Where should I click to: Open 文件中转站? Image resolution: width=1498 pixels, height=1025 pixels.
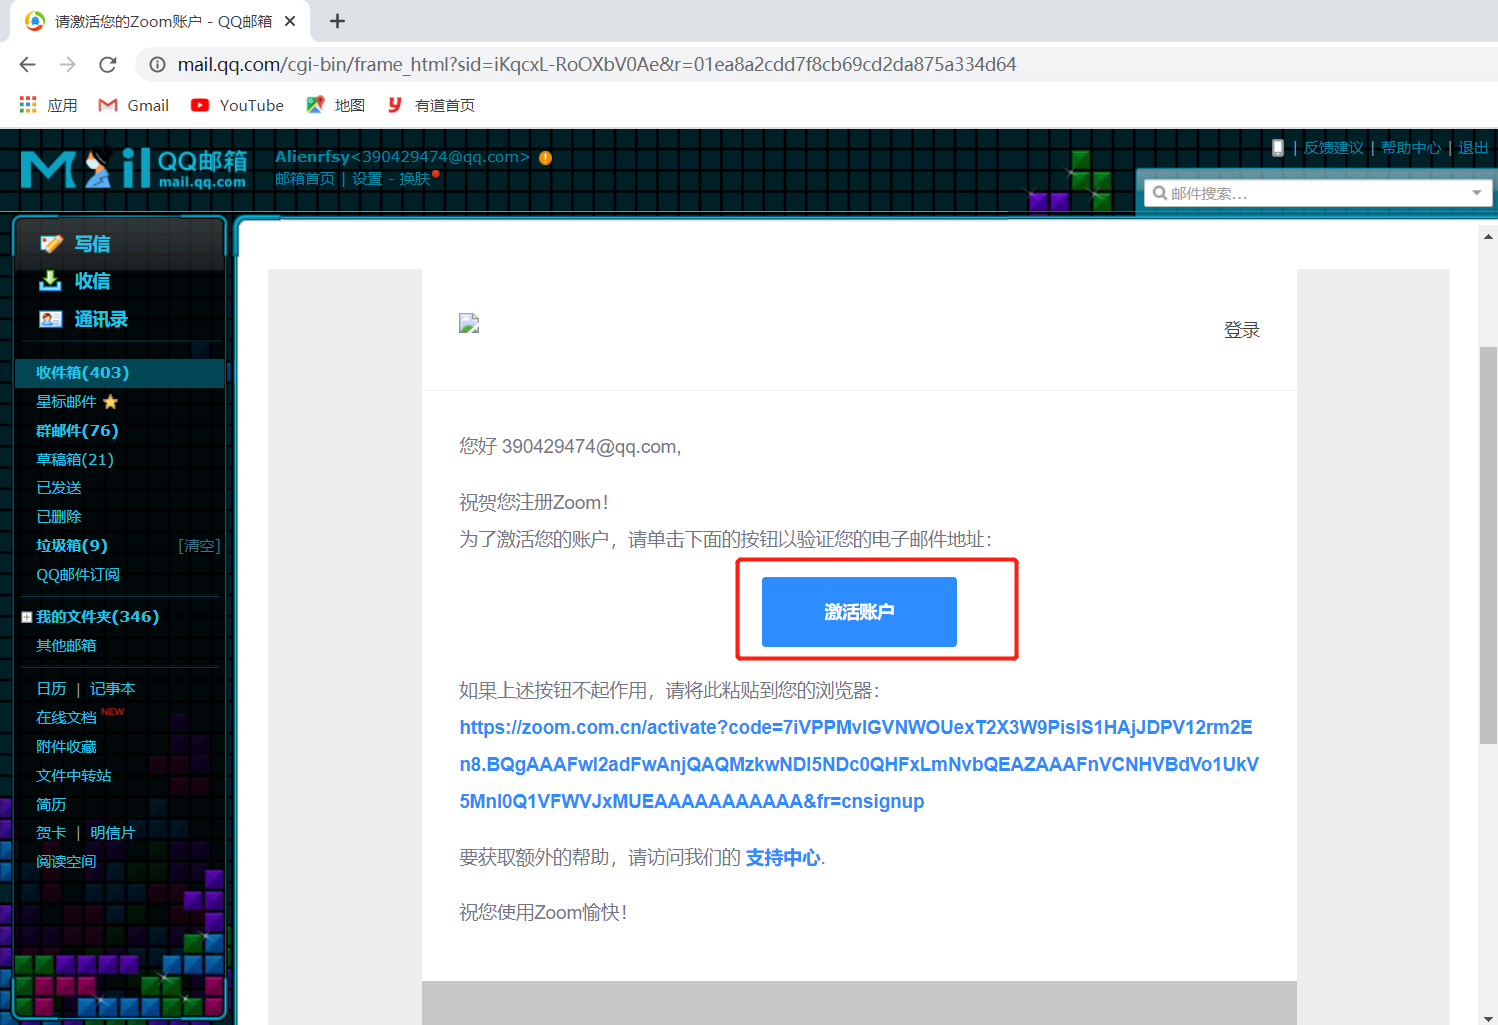coord(73,775)
